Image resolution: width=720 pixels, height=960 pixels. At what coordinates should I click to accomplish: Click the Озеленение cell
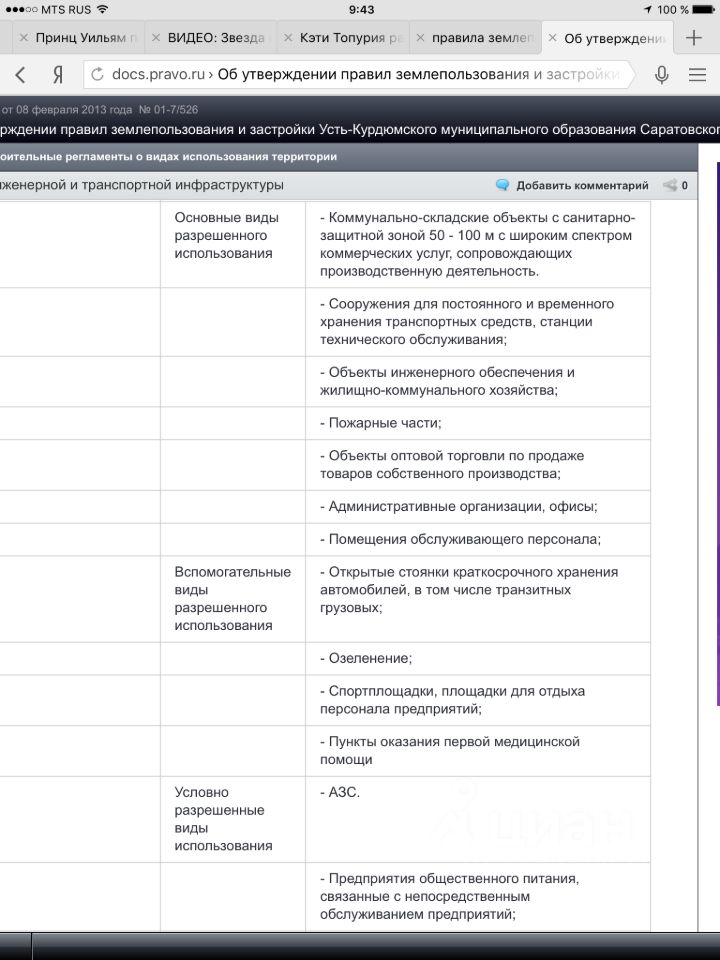coord(478,659)
